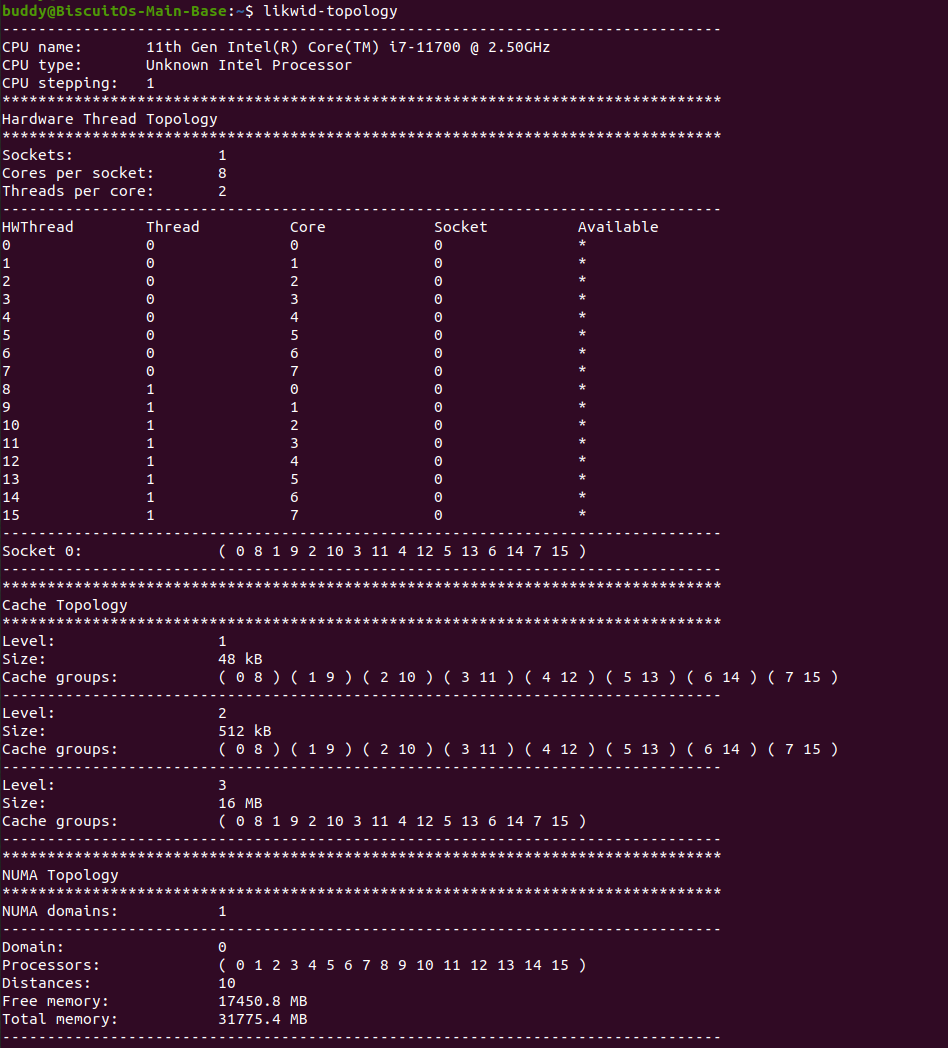Click the Available column header

point(618,227)
